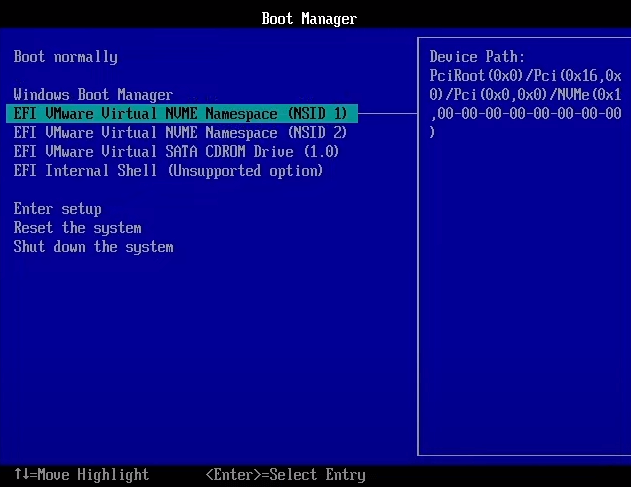Choose Shut down the system
Screen dimensions: 631x487
[x=93, y=247]
